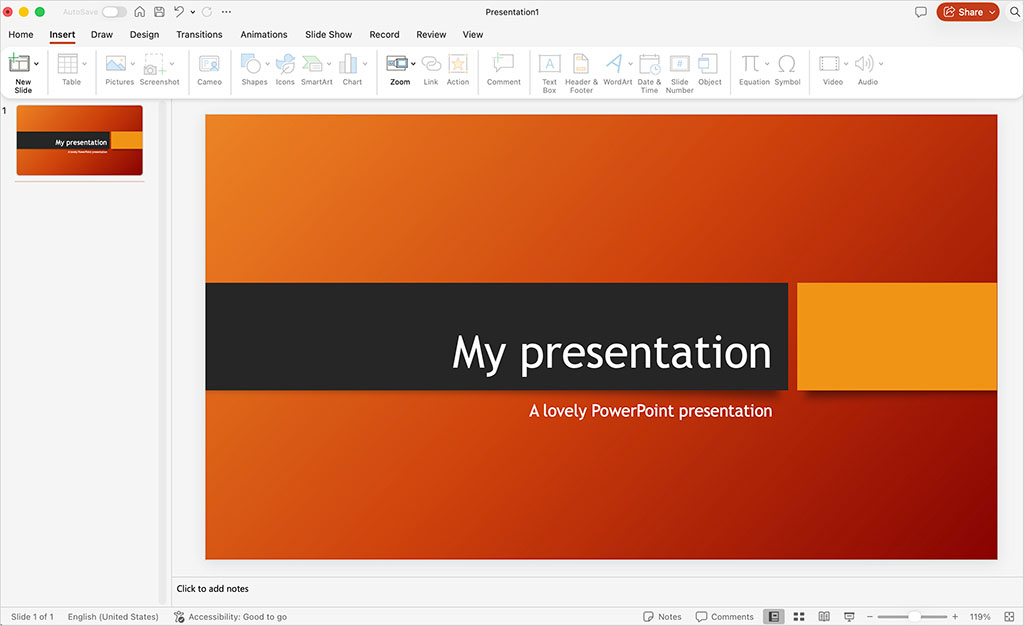This screenshot has width=1024, height=626.
Task: Switch to the Draw tab
Action: click(x=102, y=35)
